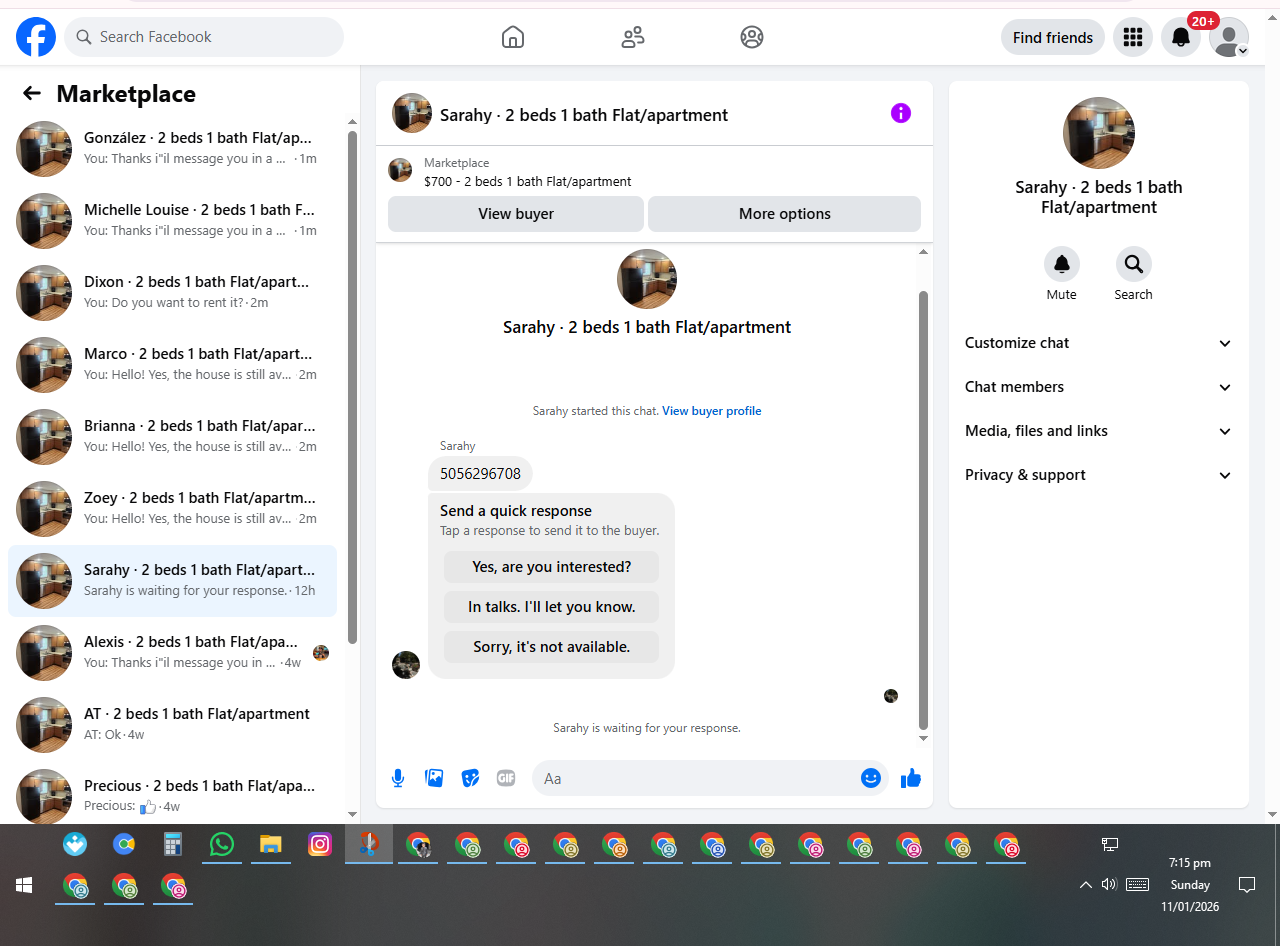Open the system volume icon
The height and width of the screenshot is (946, 1280).
[1108, 885]
